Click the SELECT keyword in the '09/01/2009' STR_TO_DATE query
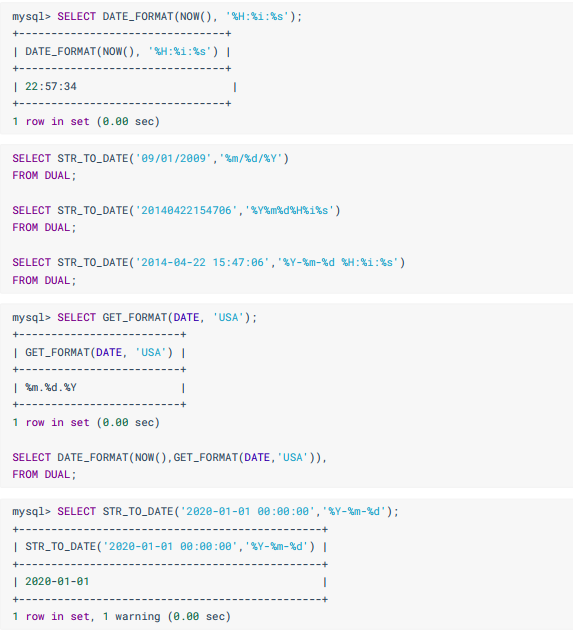Screen dimensions: 573x632 coord(31,158)
